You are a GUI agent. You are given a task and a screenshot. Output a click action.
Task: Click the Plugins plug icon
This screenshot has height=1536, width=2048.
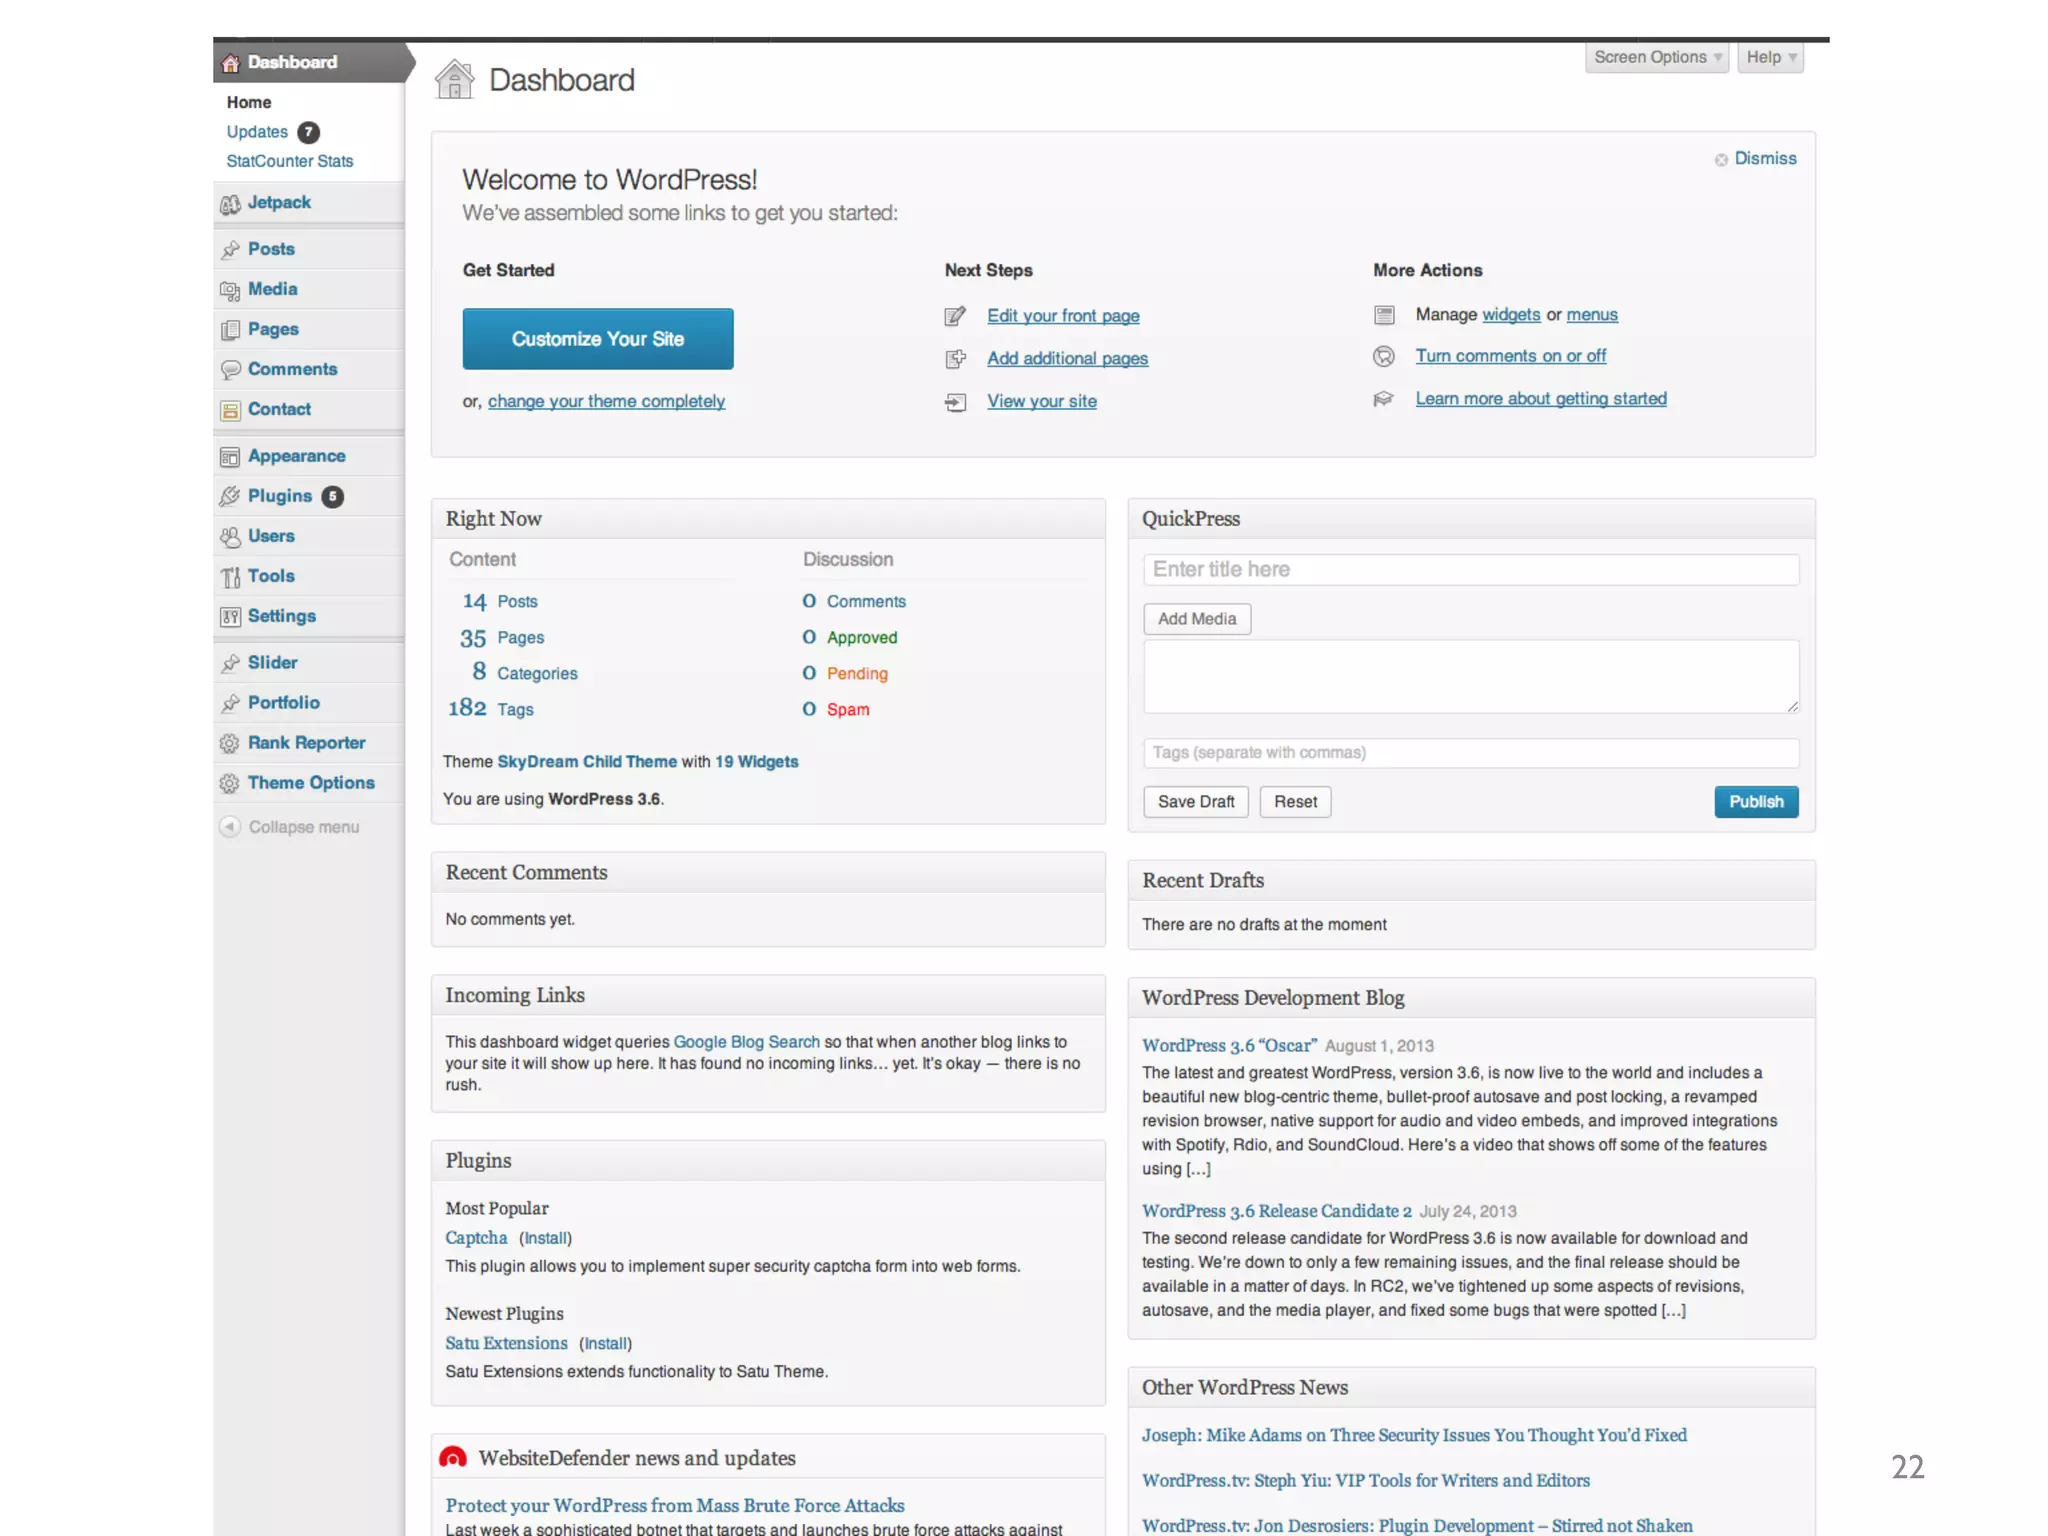pyautogui.click(x=230, y=496)
